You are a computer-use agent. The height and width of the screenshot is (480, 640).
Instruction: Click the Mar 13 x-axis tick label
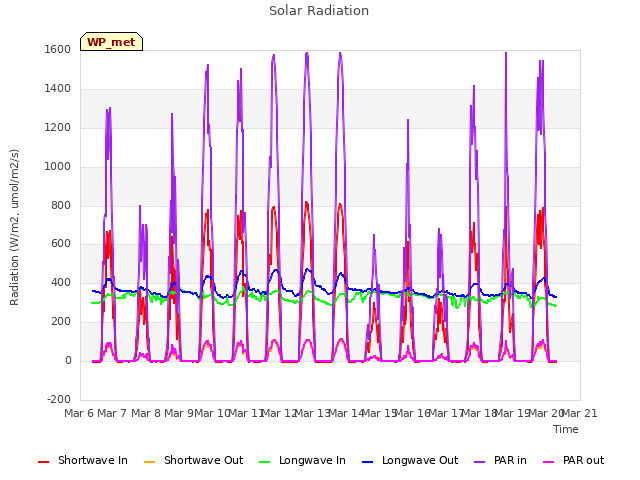[x=312, y=413]
